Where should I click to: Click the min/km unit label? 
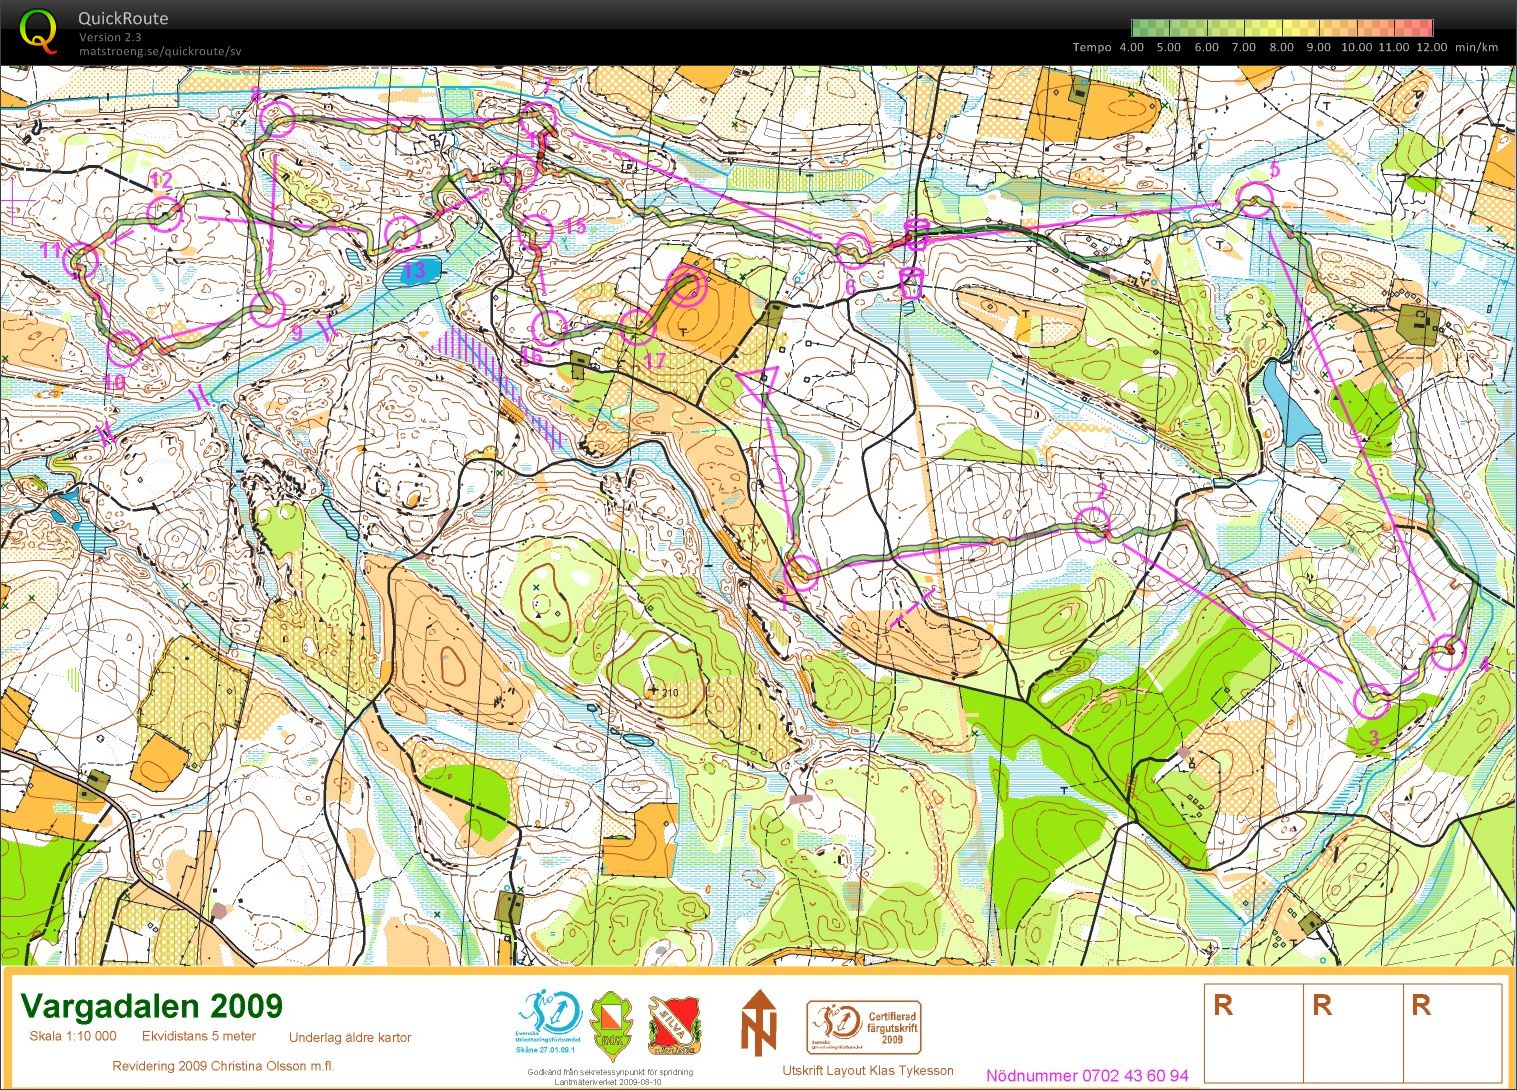pos(1476,47)
